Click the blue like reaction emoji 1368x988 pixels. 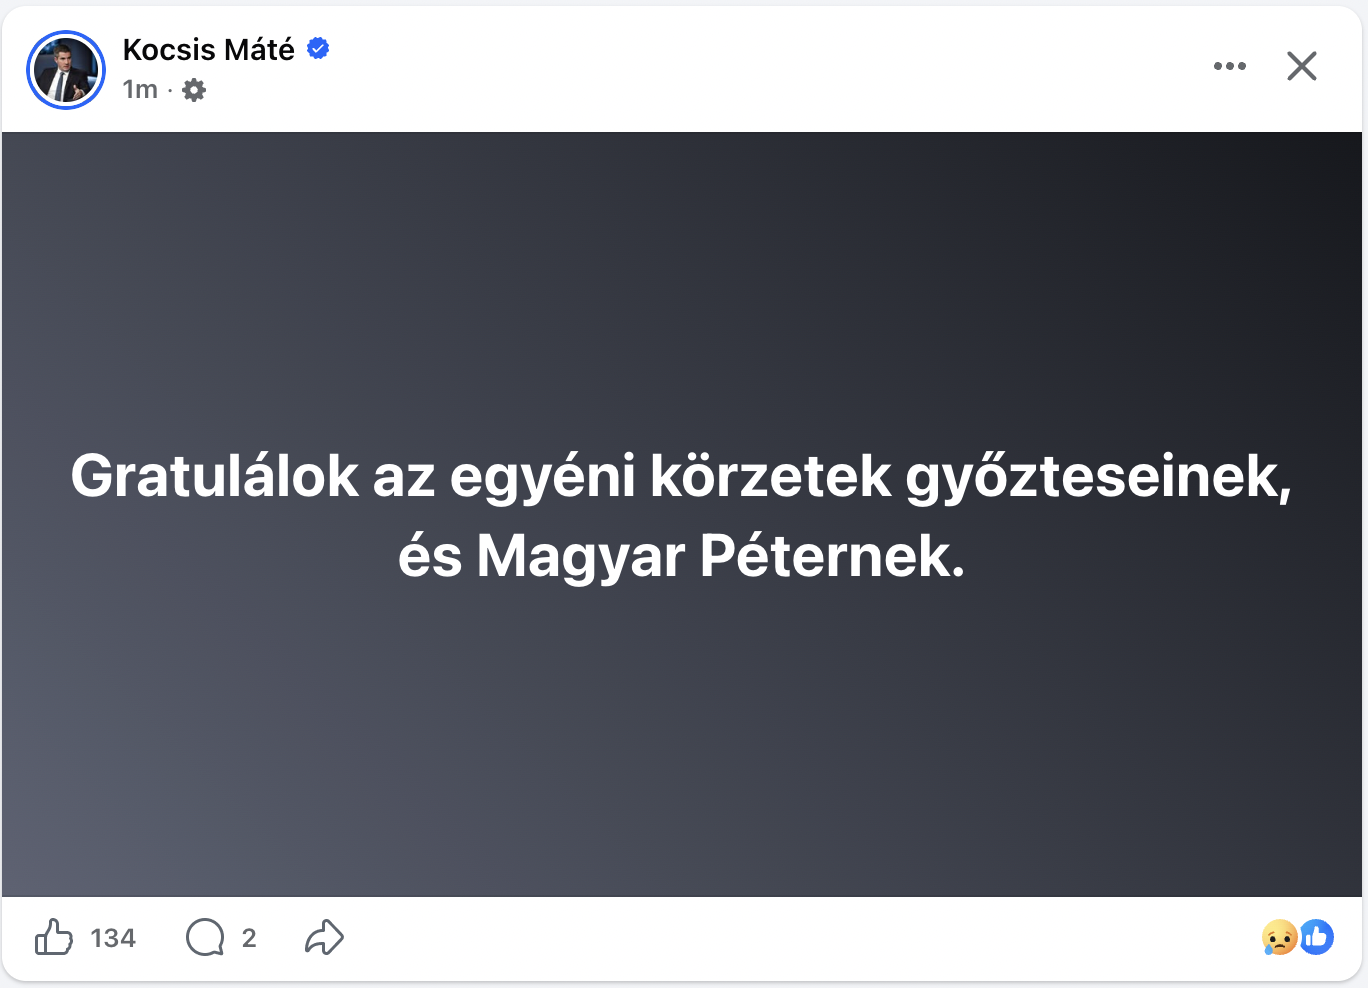pyautogui.click(x=1317, y=938)
